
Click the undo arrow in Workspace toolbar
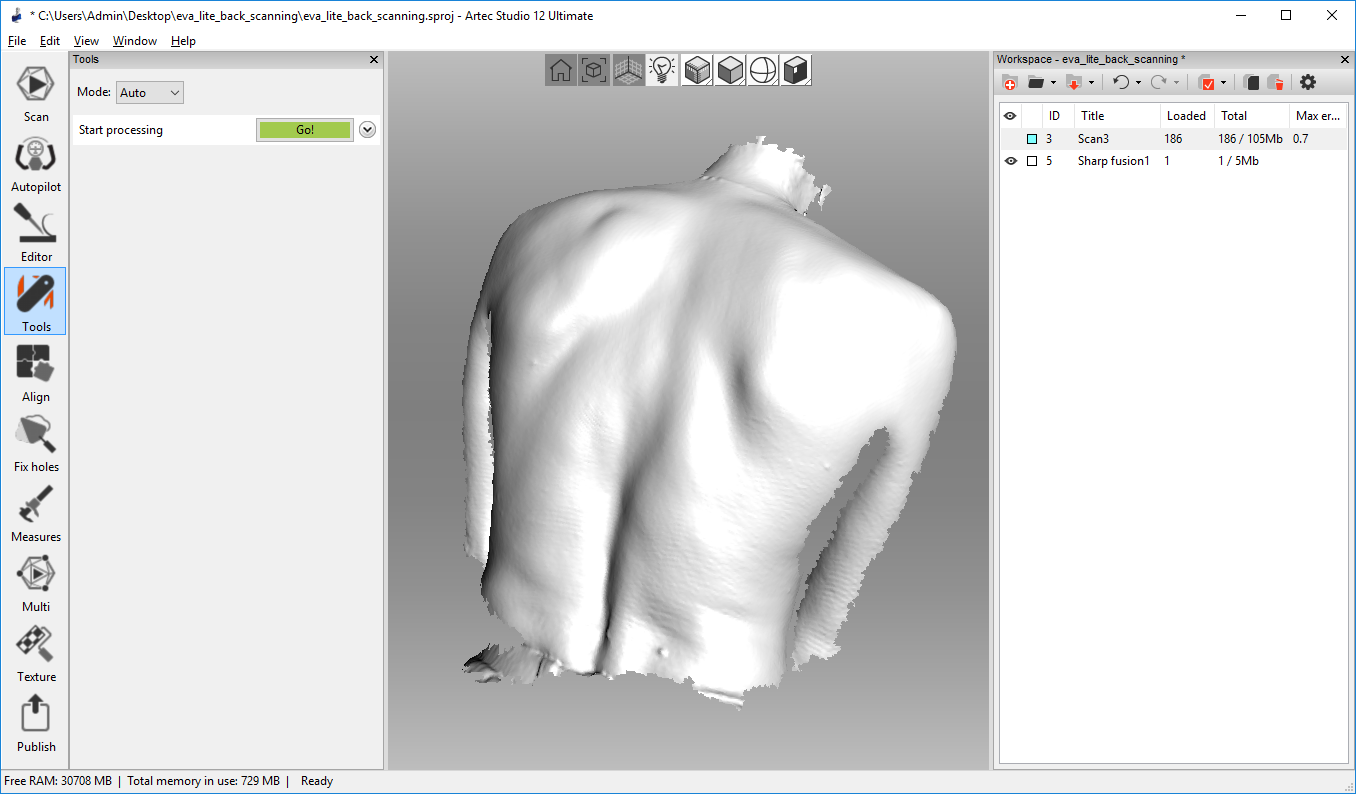1121,83
